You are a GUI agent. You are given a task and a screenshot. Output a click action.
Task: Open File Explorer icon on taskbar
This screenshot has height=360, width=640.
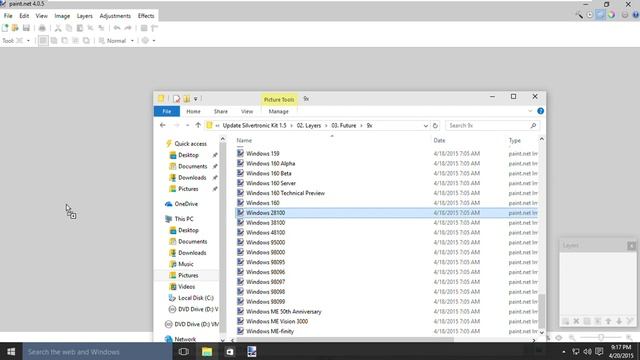[x=207, y=351]
